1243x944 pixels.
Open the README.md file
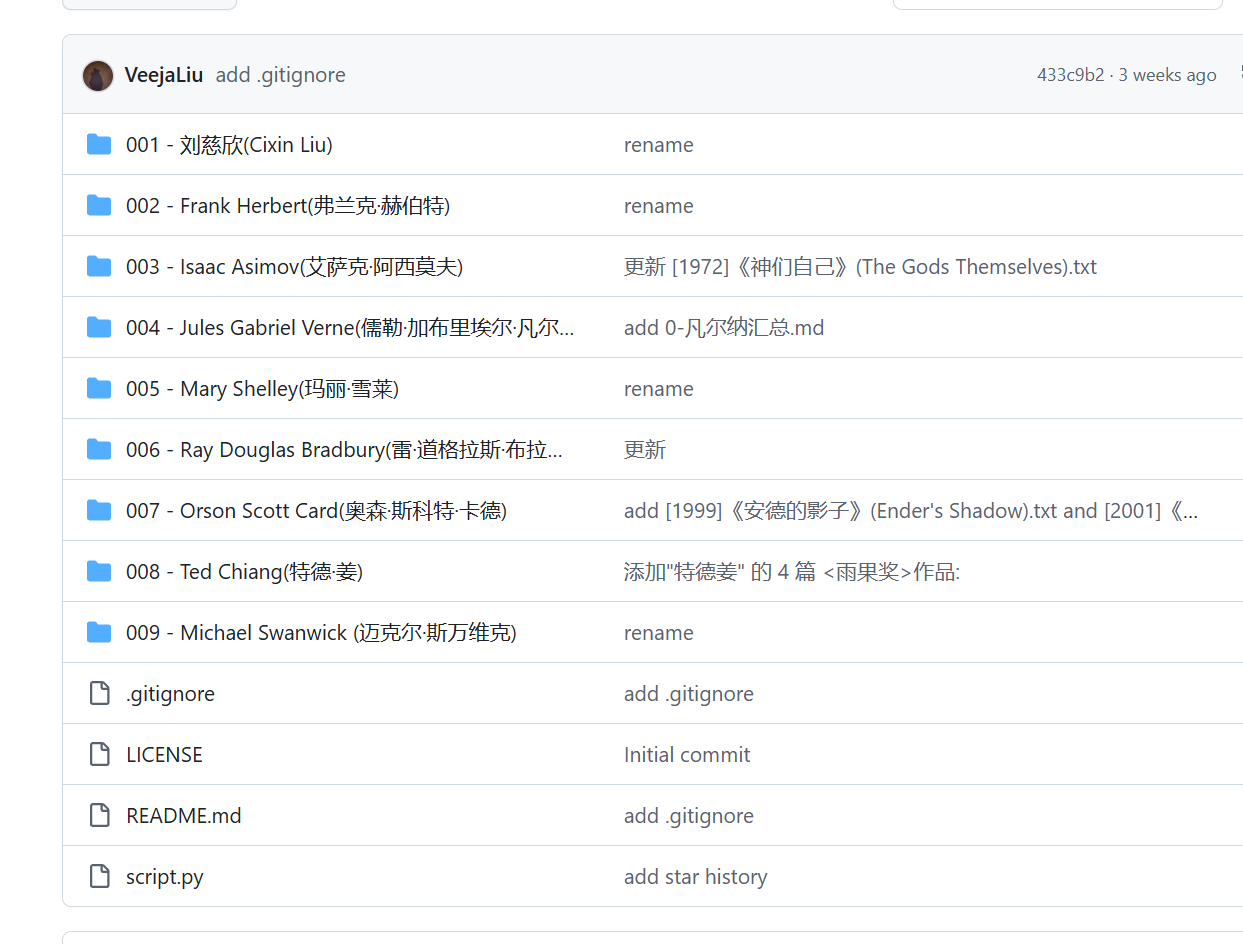tap(184, 816)
